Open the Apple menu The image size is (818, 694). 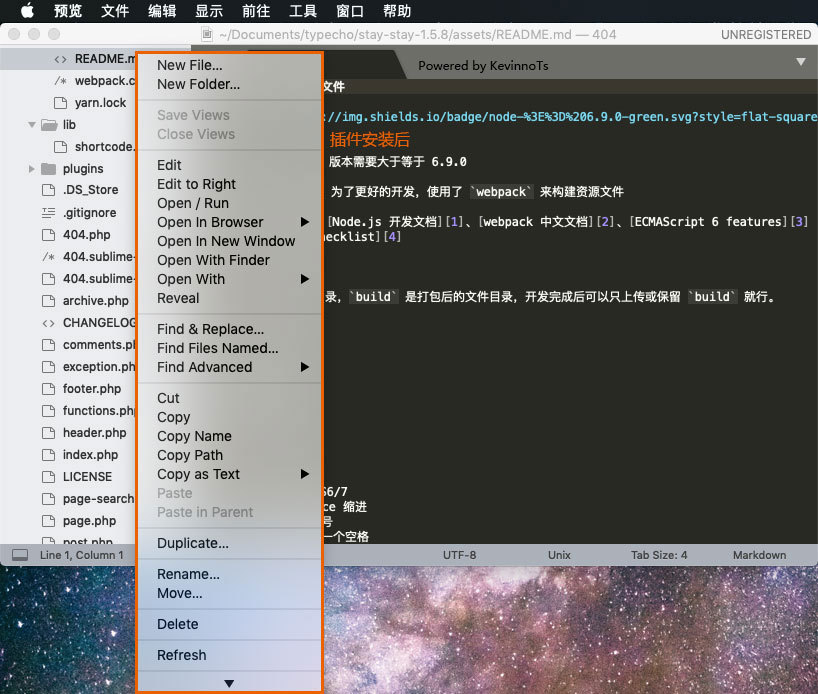[27, 10]
